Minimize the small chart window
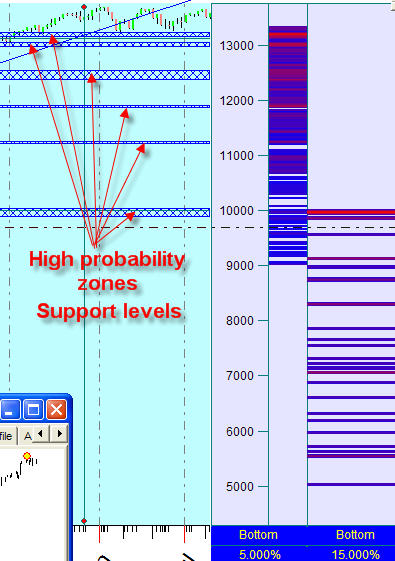The height and width of the screenshot is (561, 395). (x=10, y=409)
